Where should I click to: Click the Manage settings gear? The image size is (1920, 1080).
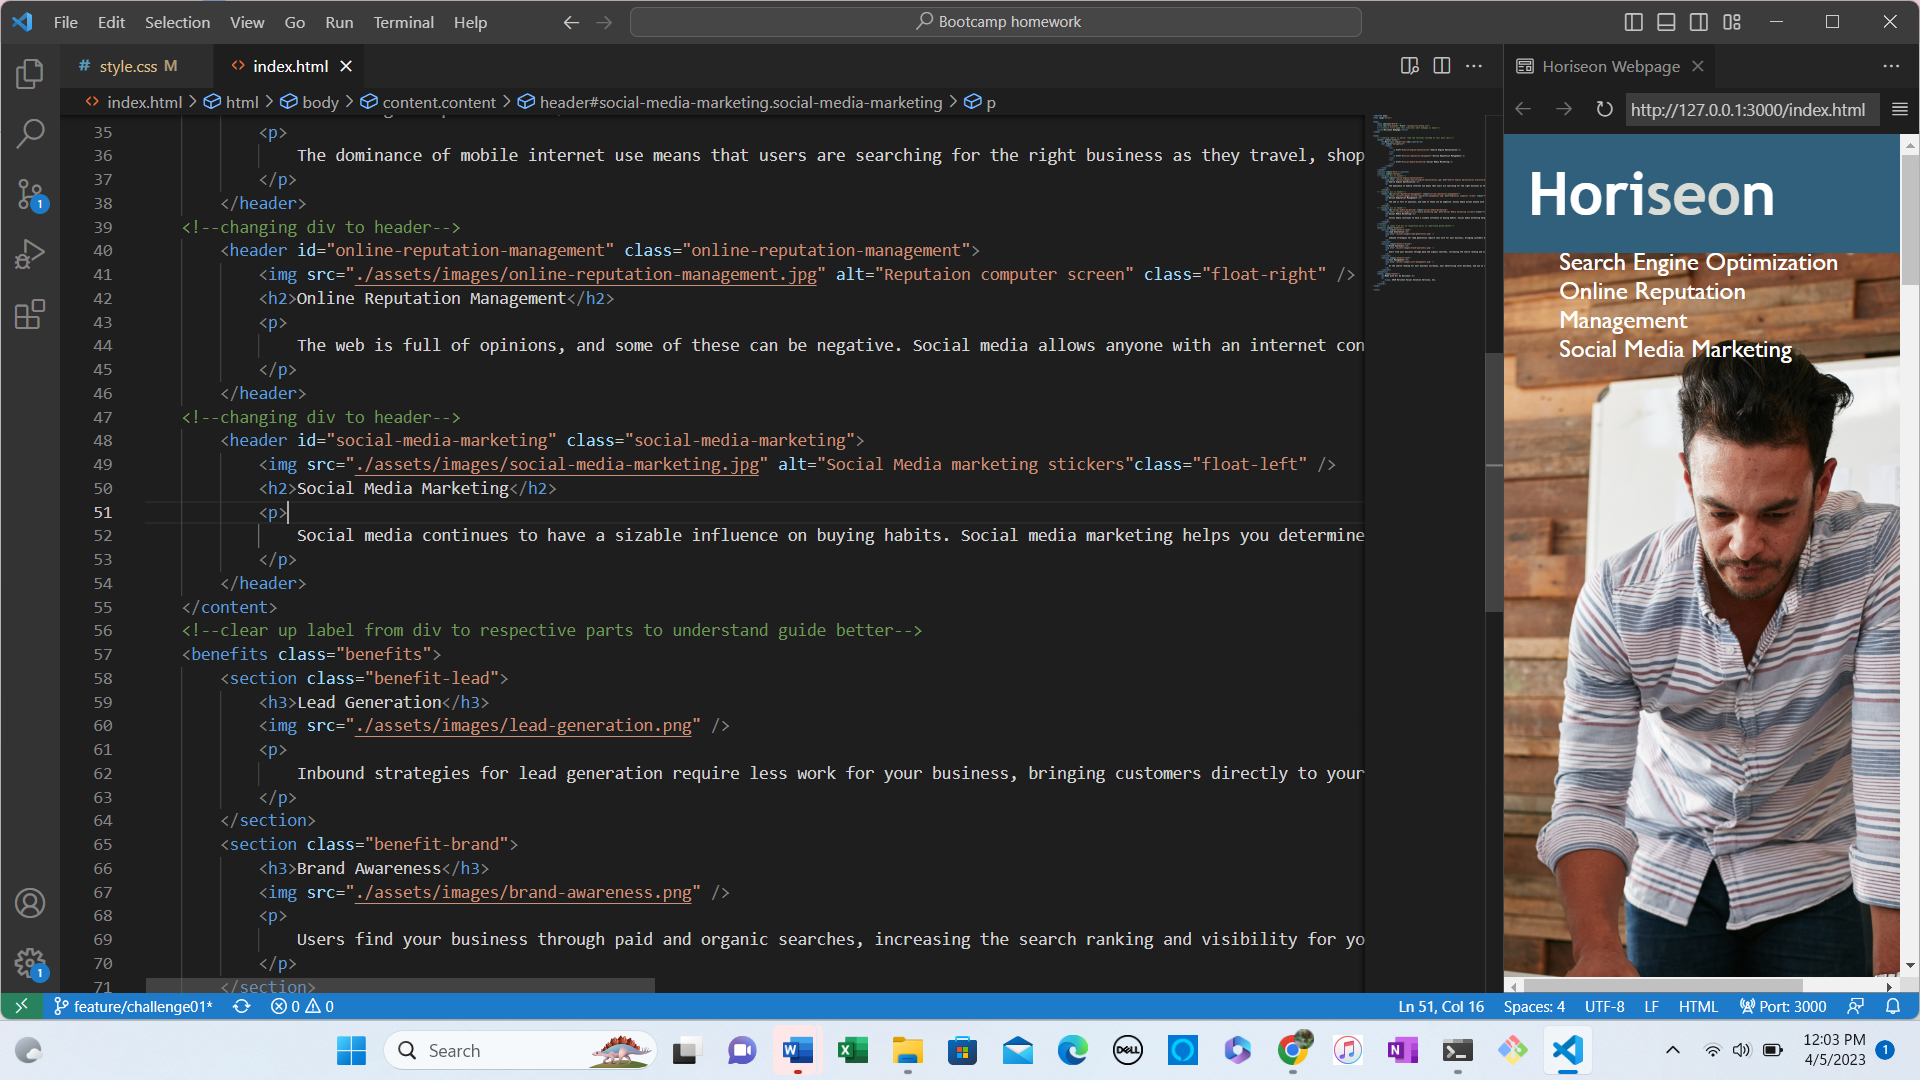point(30,963)
